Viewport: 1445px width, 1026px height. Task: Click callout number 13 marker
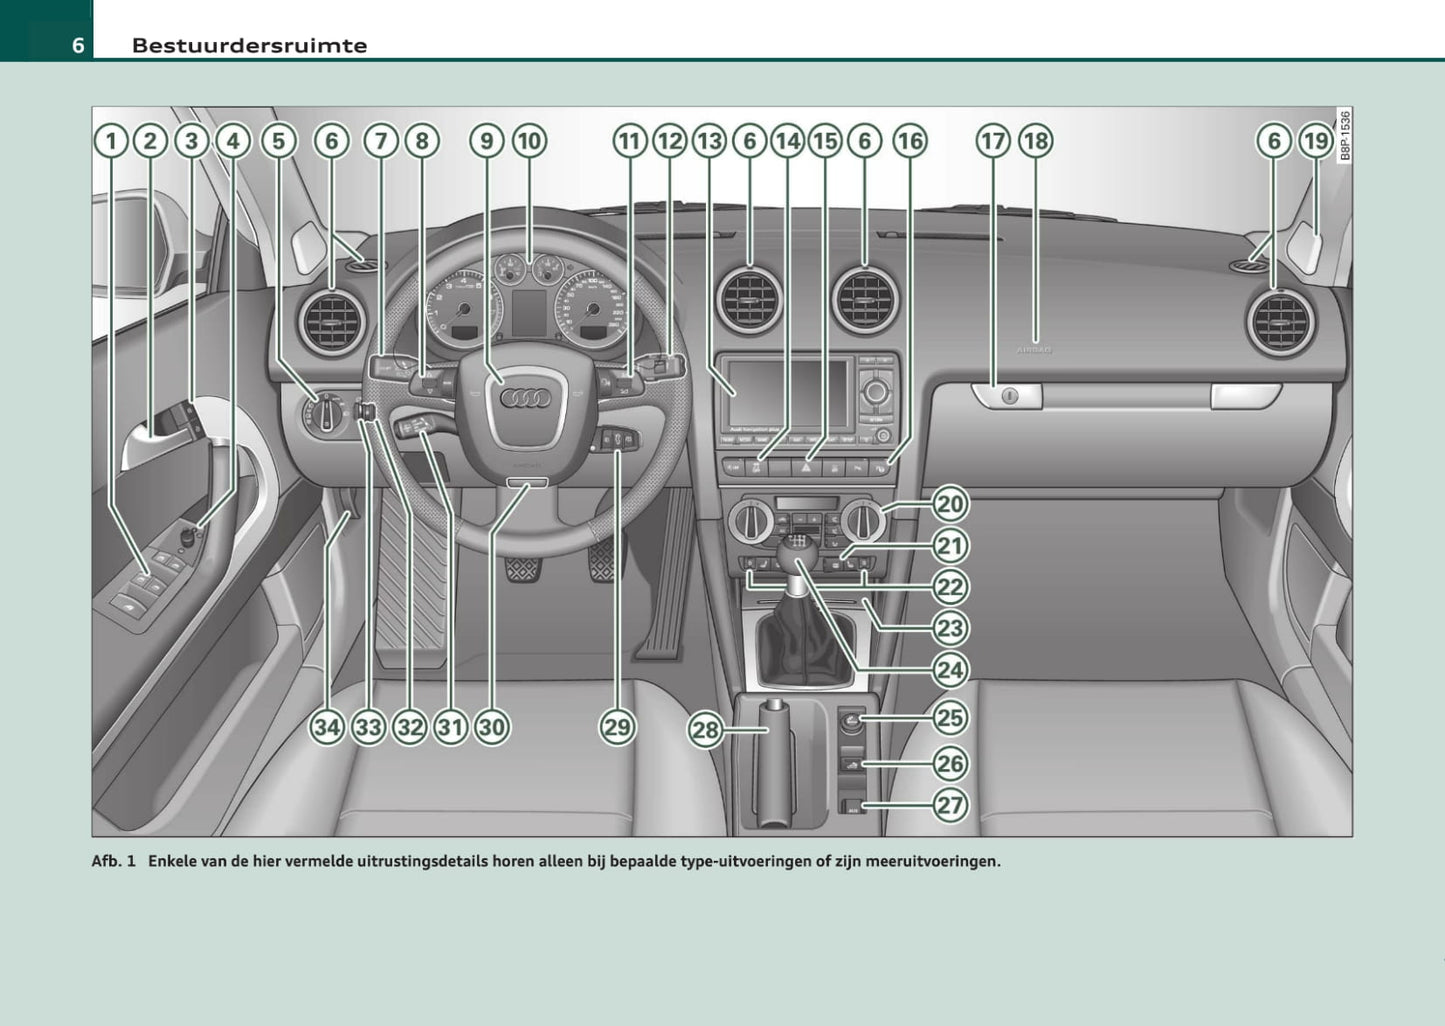point(709,141)
